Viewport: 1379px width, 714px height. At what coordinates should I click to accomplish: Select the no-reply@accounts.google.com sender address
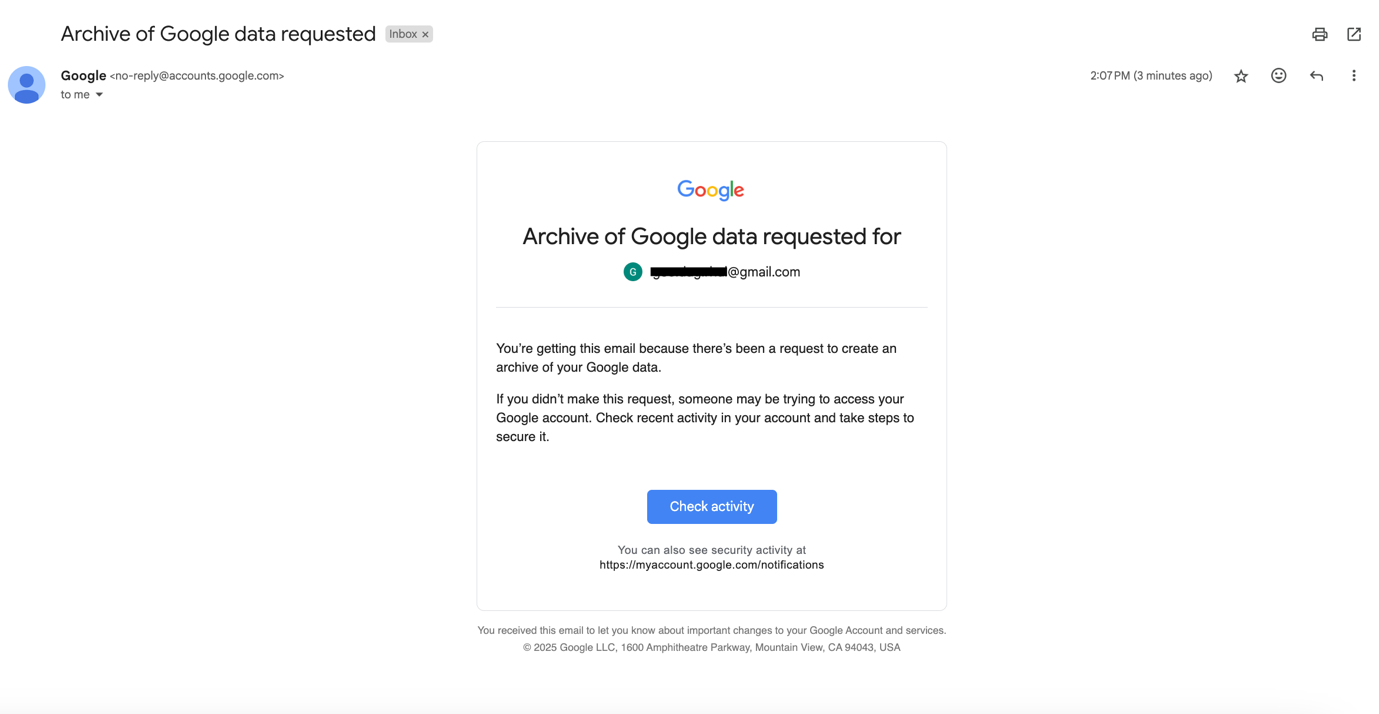197,76
